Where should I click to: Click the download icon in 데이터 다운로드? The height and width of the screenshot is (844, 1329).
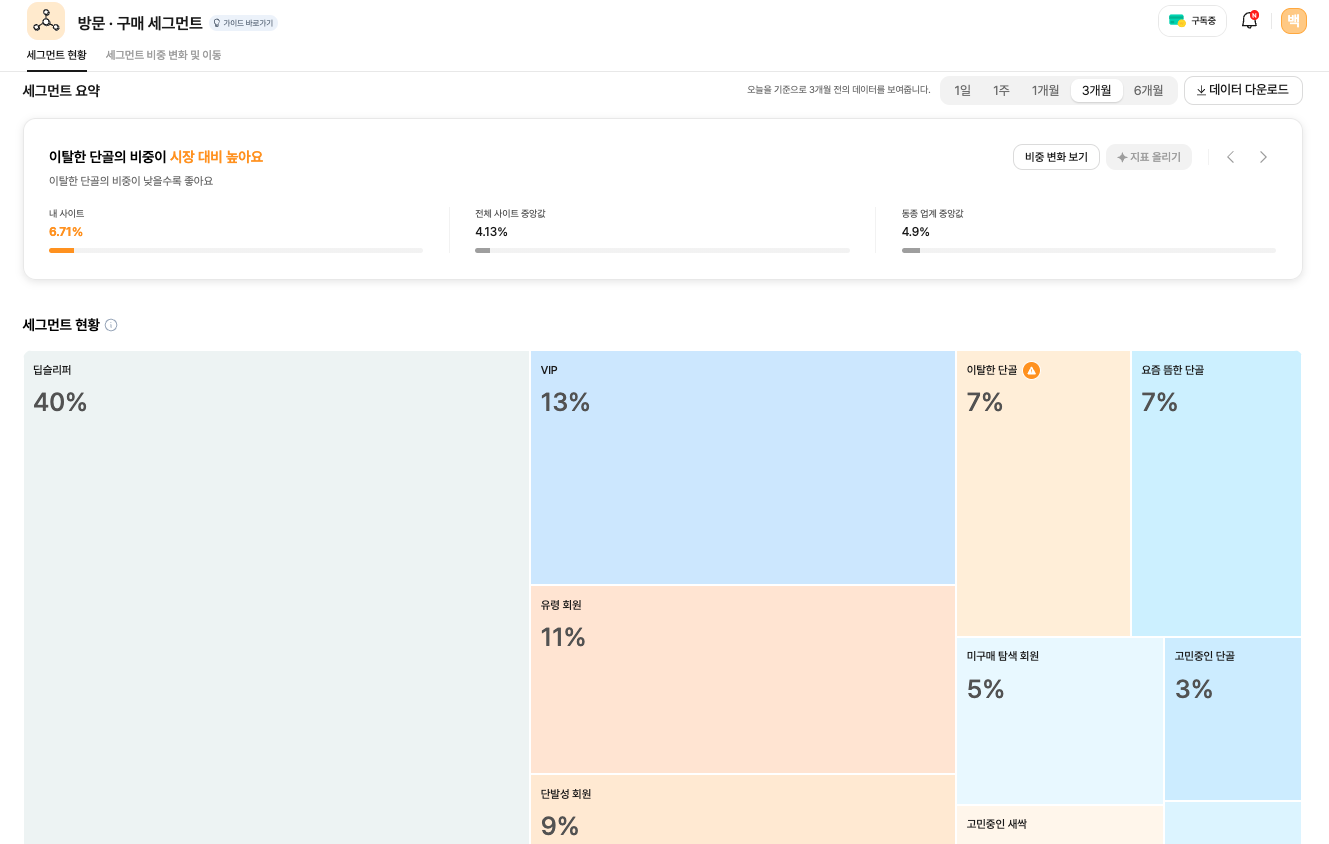1201,90
